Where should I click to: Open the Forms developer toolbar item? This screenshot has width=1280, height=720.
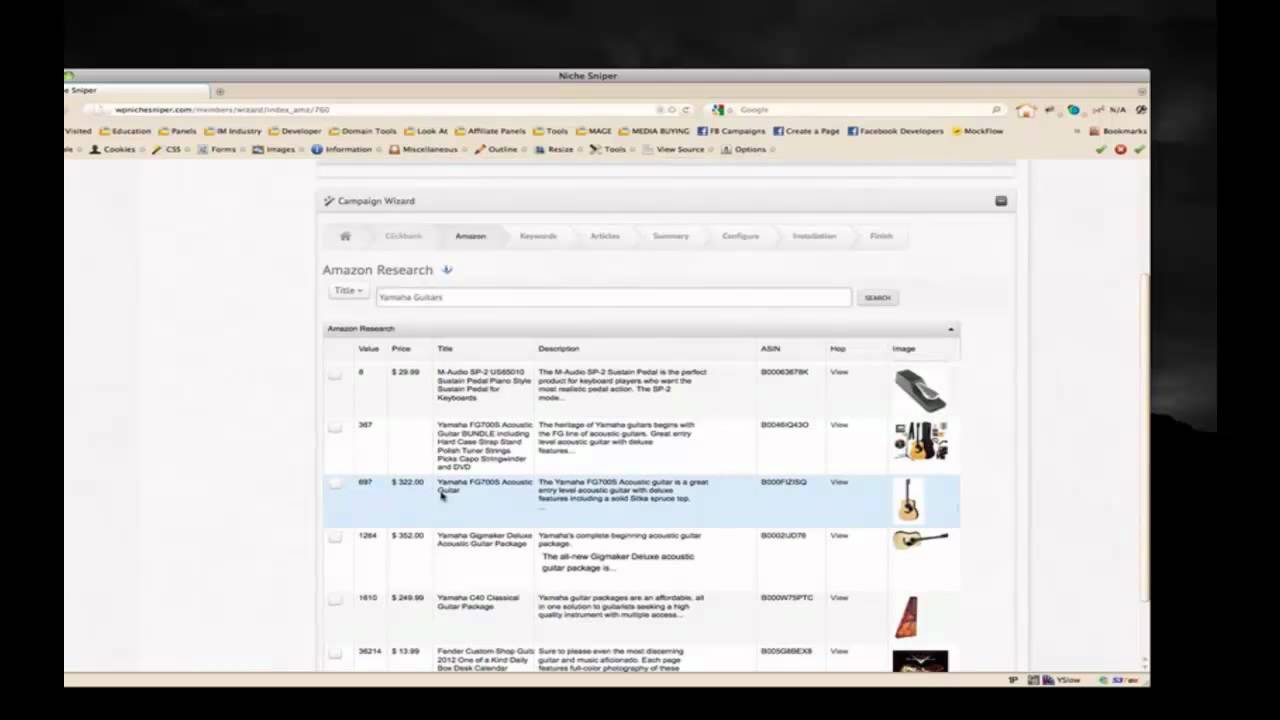216,150
